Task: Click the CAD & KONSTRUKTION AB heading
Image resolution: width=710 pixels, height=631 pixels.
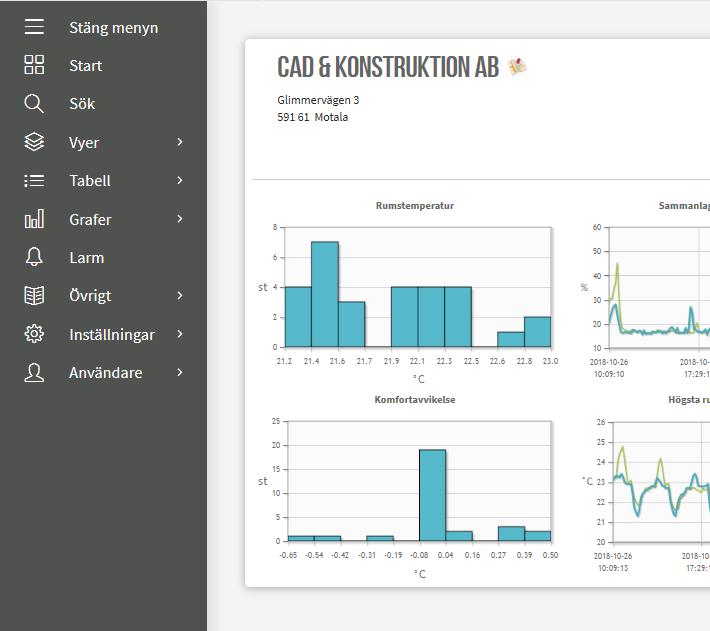Action: [x=388, y=67]
